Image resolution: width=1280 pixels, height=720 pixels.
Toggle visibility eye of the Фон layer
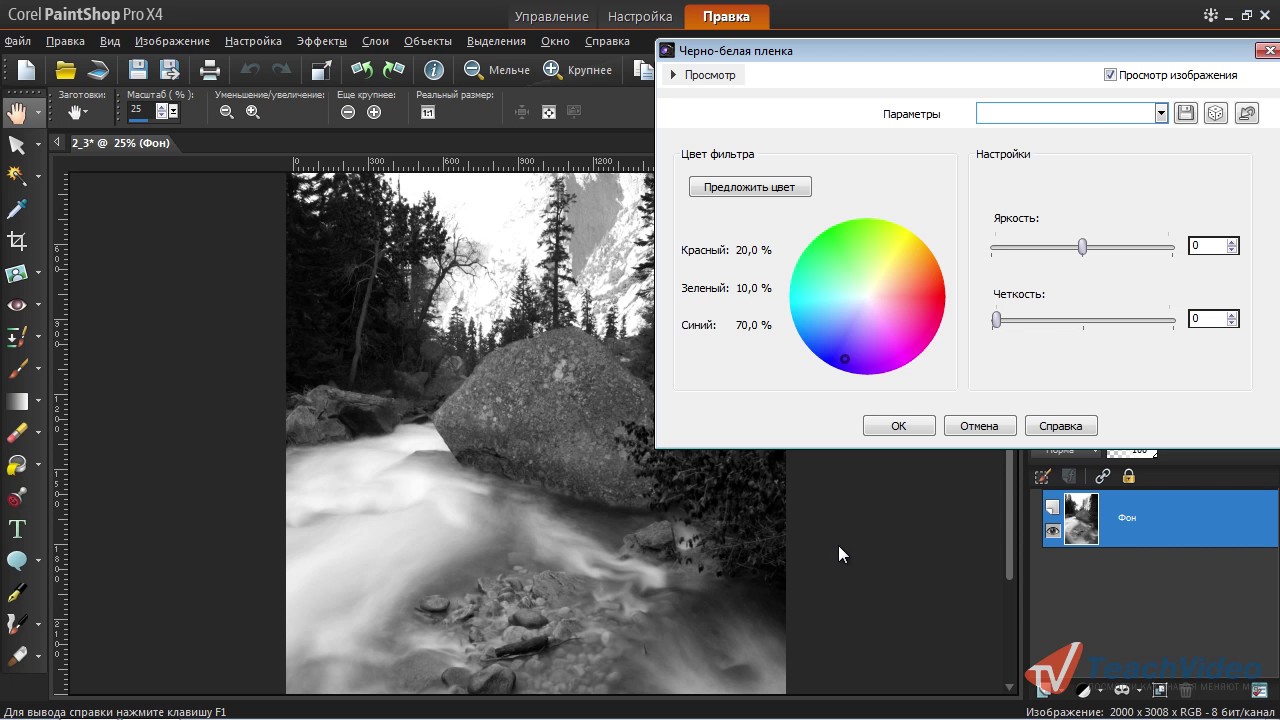(1053, 531)
